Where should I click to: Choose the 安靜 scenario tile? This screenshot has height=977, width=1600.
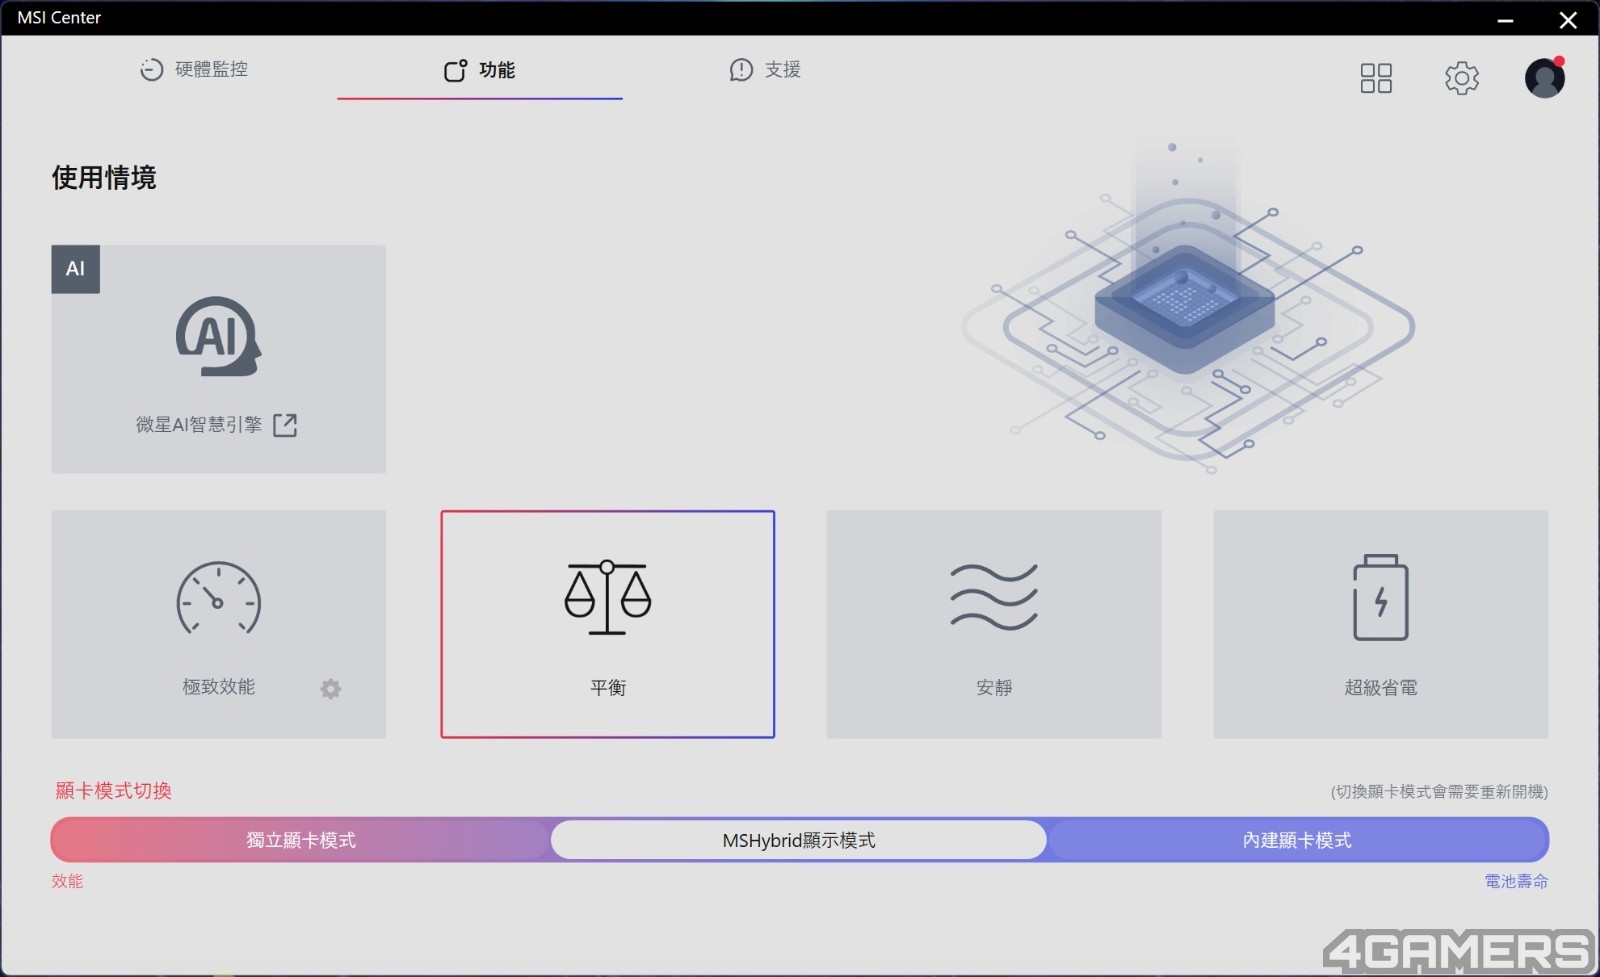tap(994, 624)
